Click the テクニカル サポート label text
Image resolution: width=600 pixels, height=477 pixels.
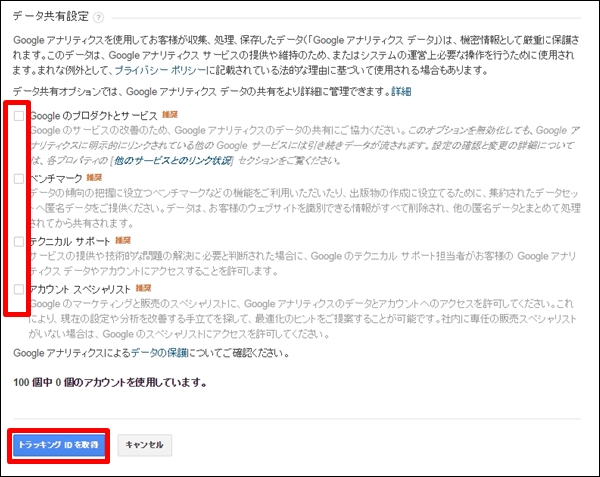(x=70, y=241)
